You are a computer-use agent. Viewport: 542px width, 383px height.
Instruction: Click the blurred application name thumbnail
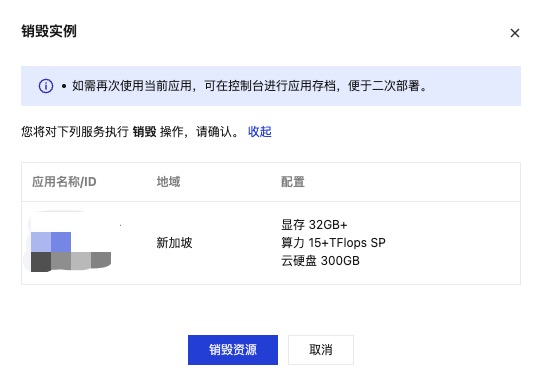[x=71, y=242]
